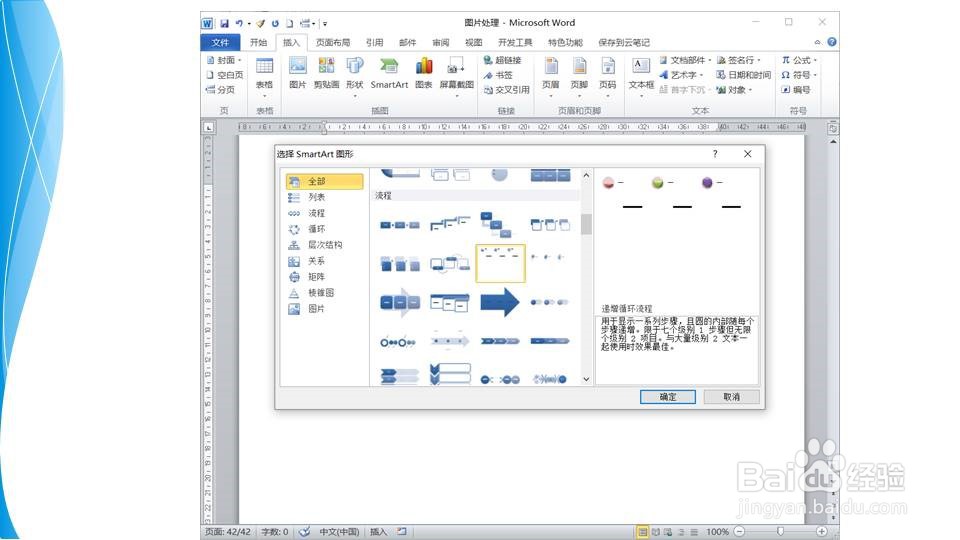Click the Save icon in quick access toolbar
Image resolution: width=960 pixels, height=540 pixels.
[x=224, y=23]
